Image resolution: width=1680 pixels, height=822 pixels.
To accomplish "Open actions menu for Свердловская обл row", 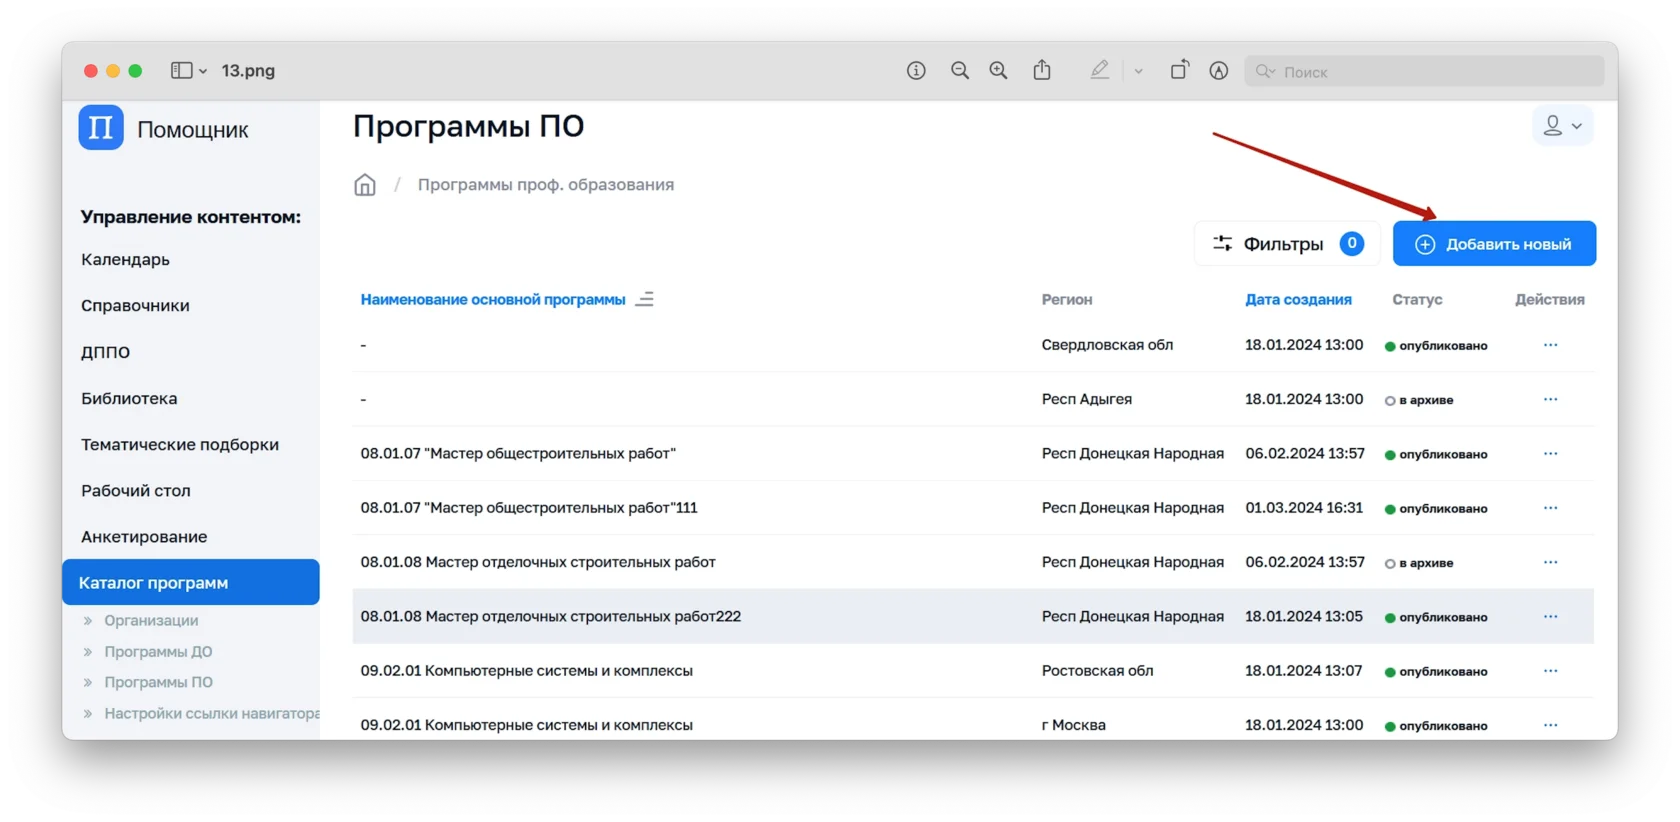I will (x=1550, y=345).
